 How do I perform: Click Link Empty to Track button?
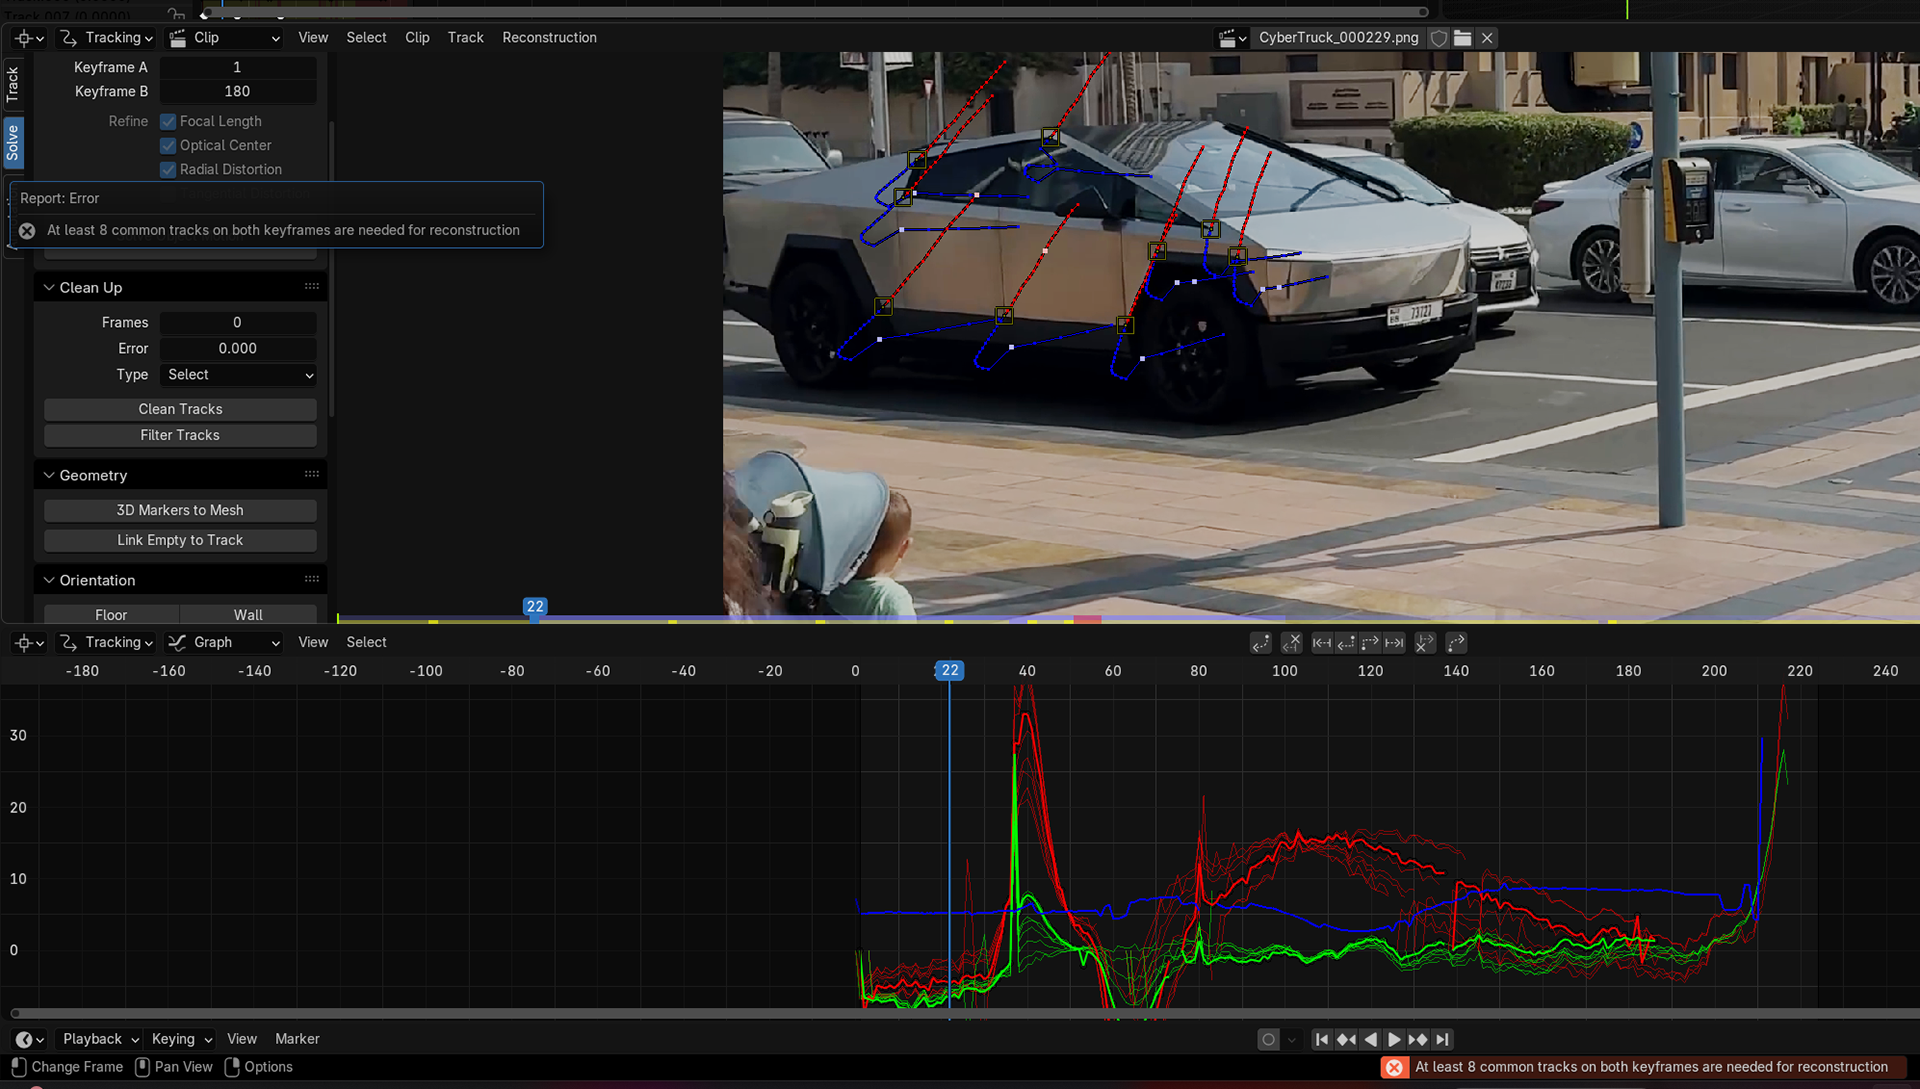coord(180,540)
